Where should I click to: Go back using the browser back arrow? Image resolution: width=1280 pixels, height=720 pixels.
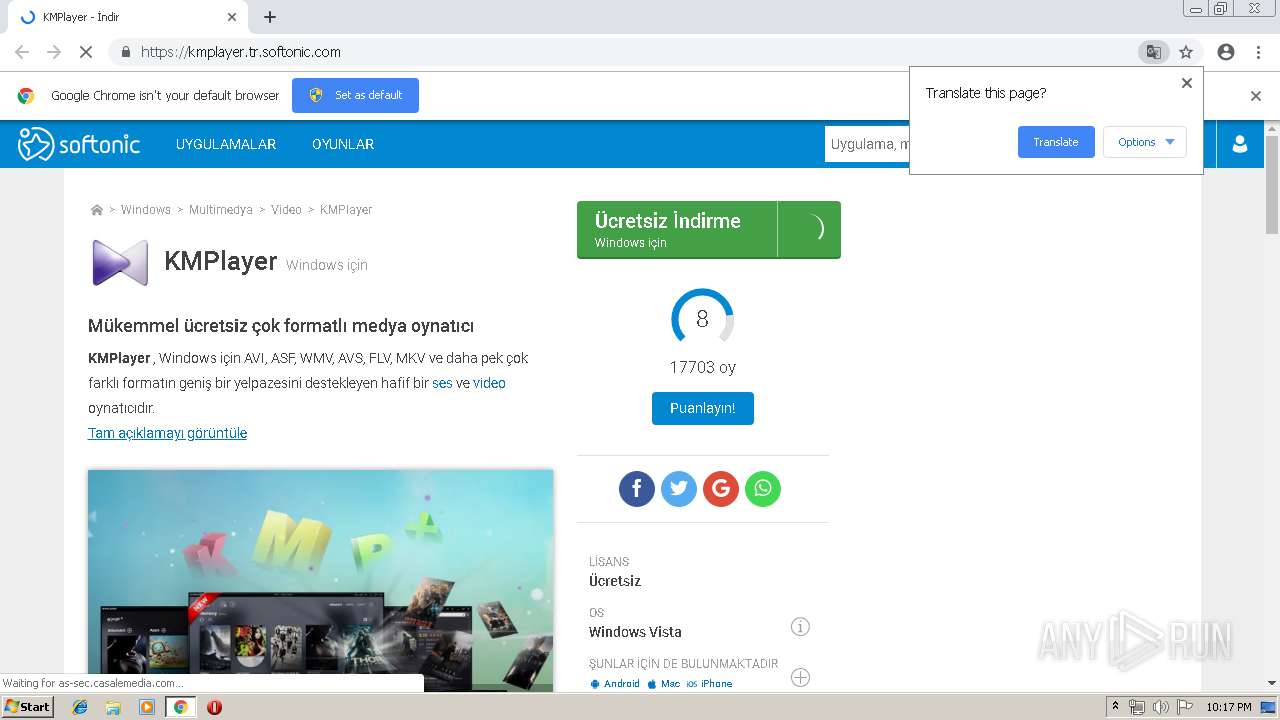pos(22,52)
